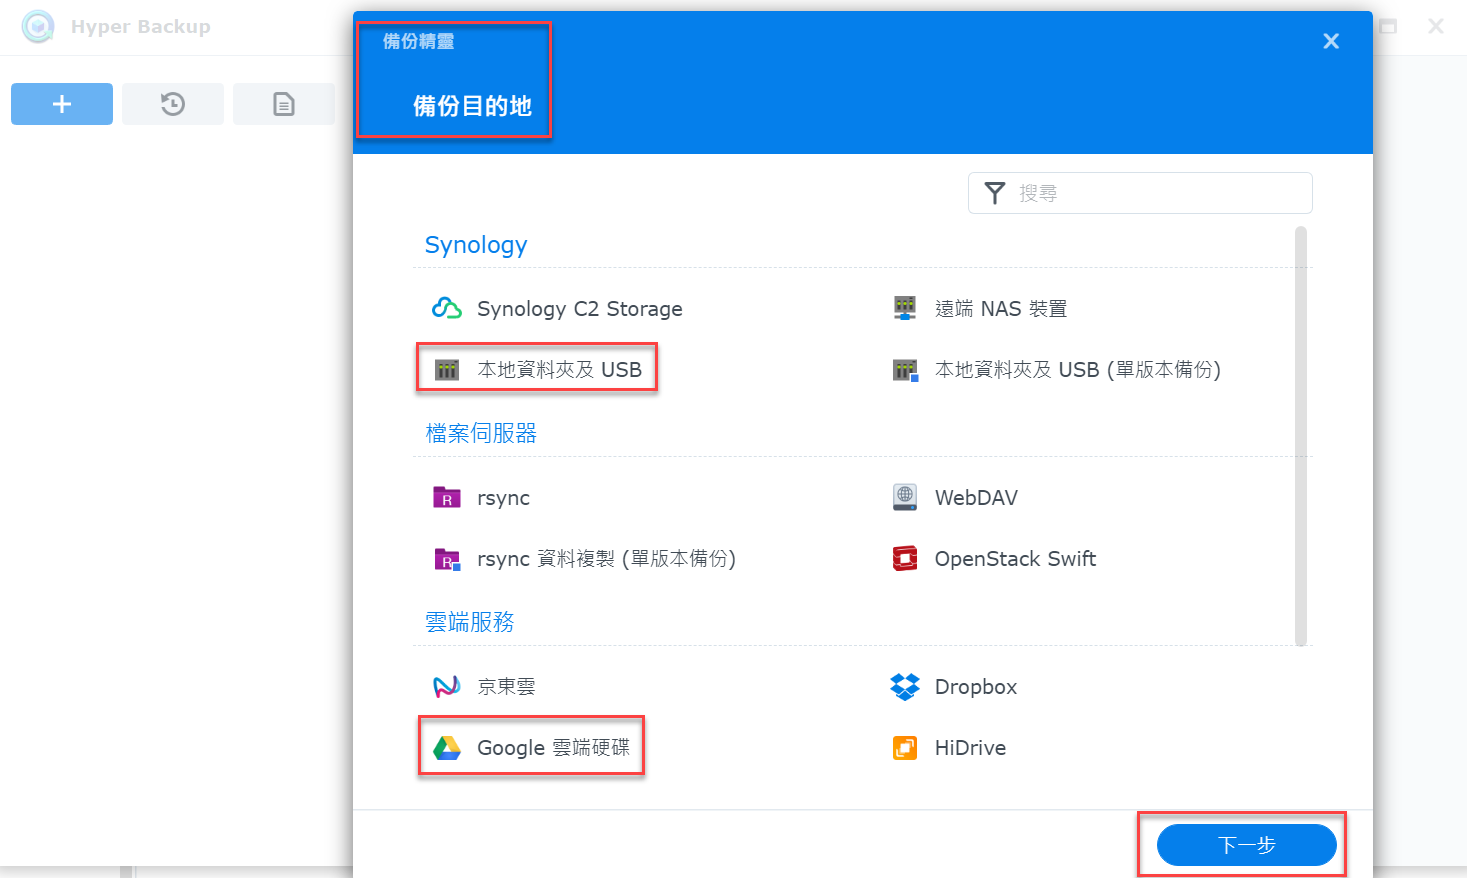Close the Hyper Backup window behind the wizard

1436,27
